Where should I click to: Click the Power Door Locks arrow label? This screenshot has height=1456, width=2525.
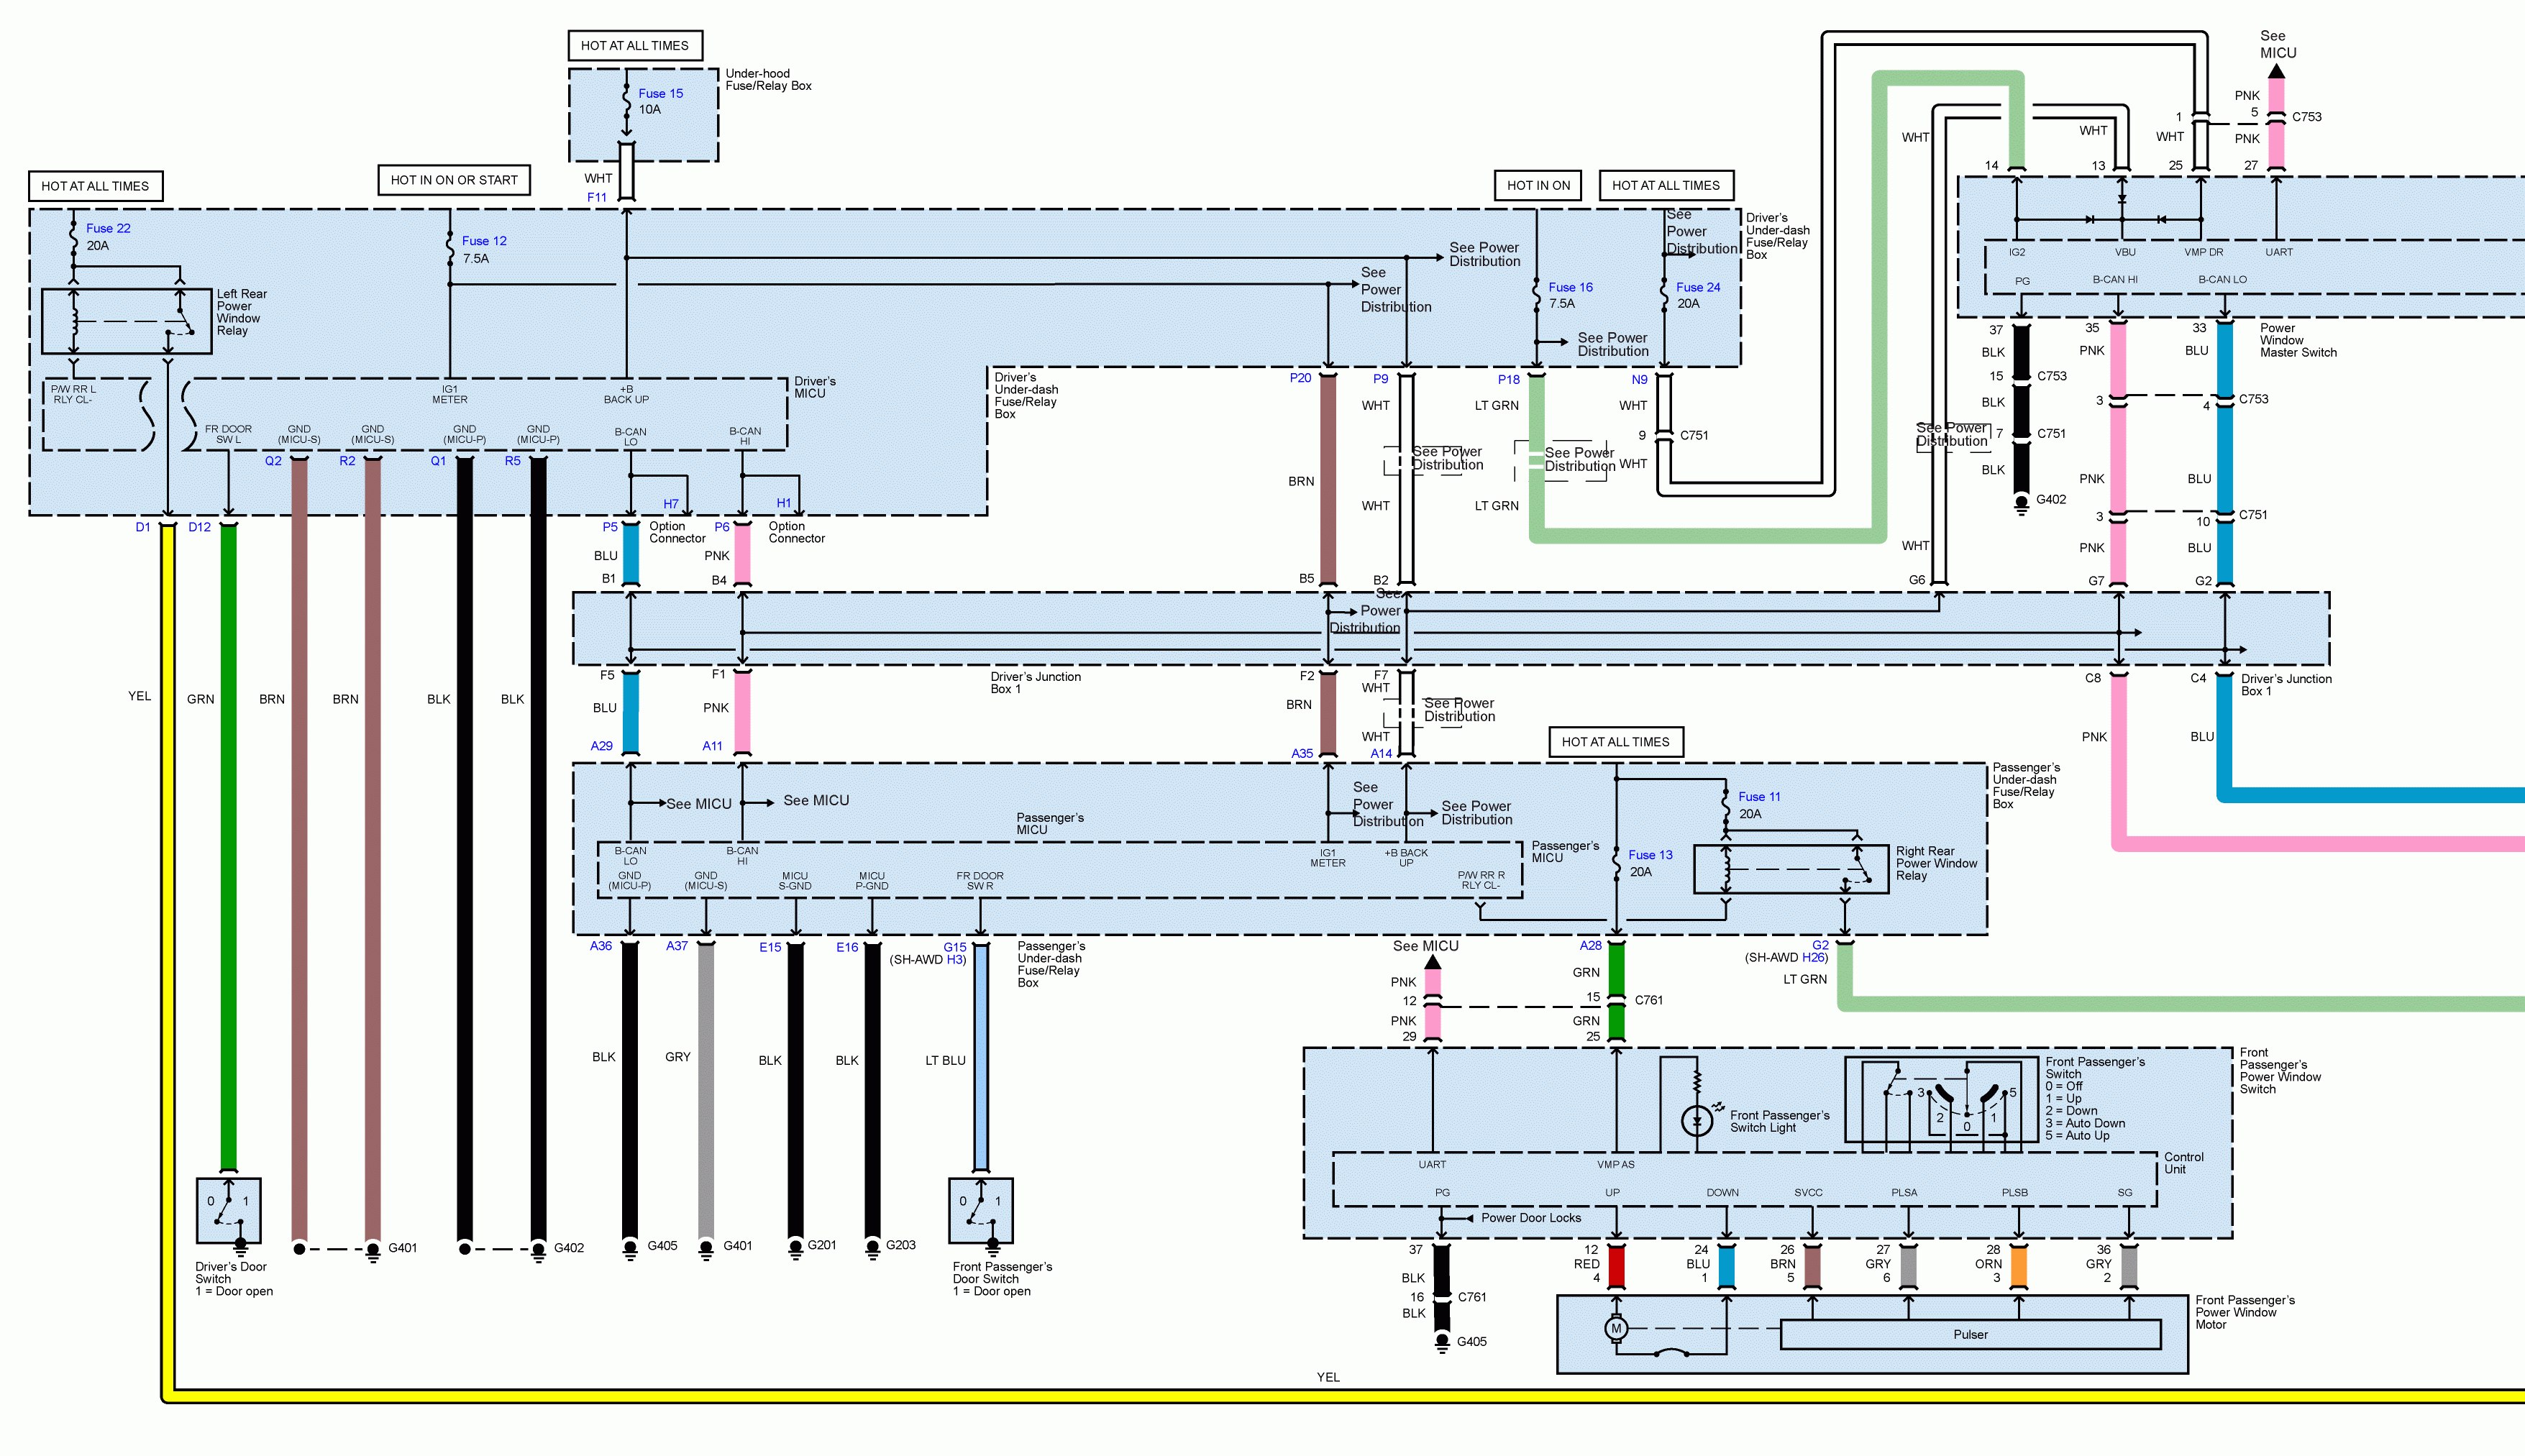pos(1530,1218)
